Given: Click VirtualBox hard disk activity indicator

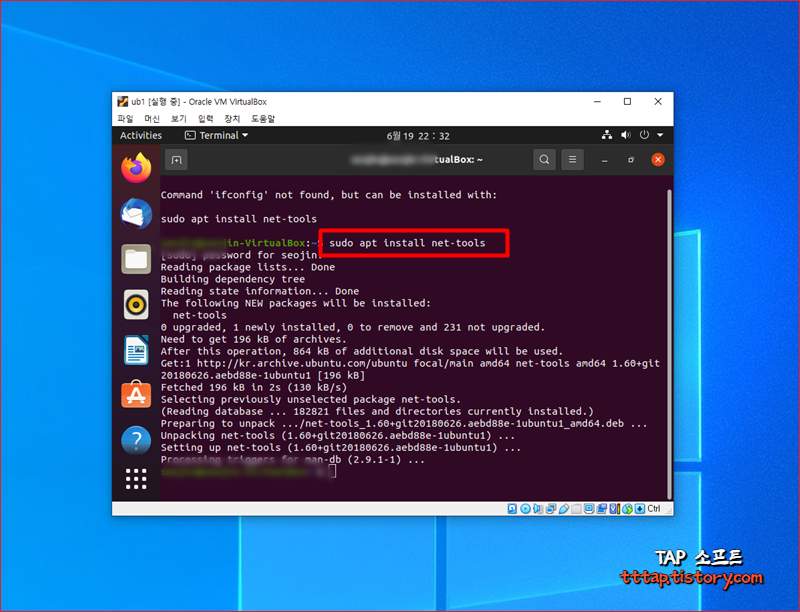Looking at the screenshot, I should (512, 508).
